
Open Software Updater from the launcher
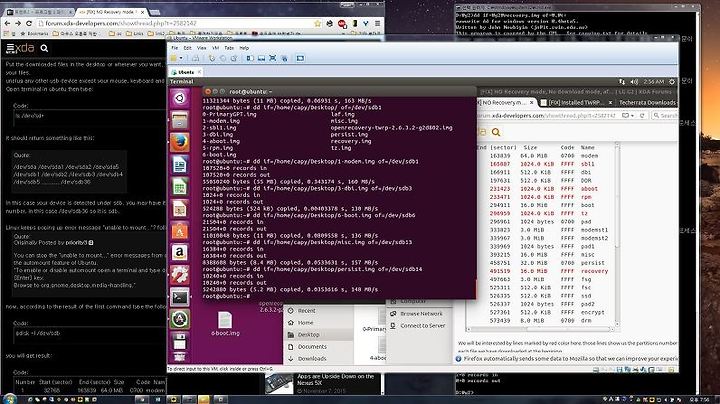click(180, 319)
